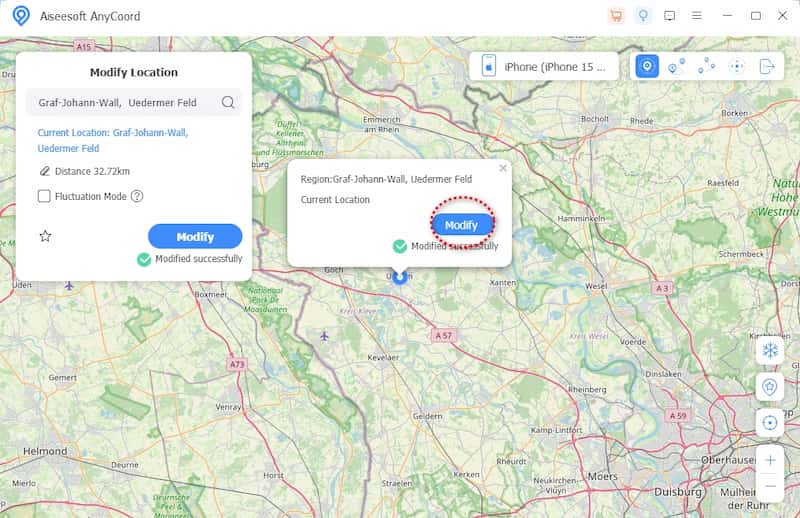Click the exit/export icon in mode toolbar
800x518 pixels.
766,66
